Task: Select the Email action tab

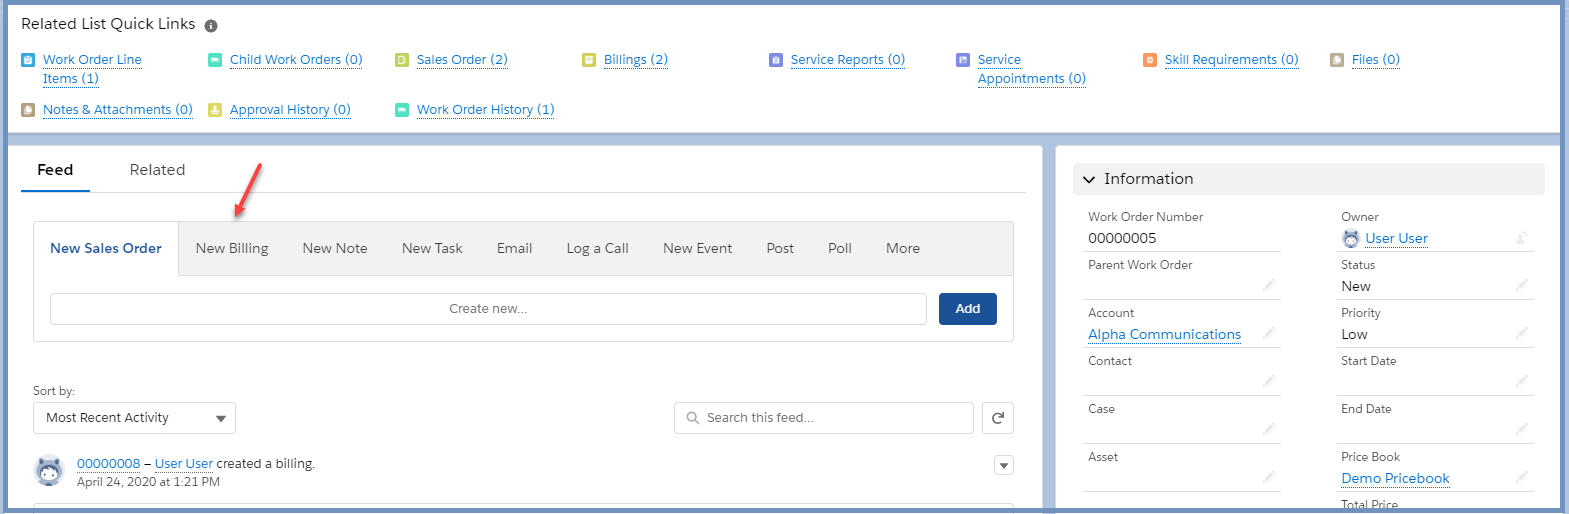Action: (514, 248)
